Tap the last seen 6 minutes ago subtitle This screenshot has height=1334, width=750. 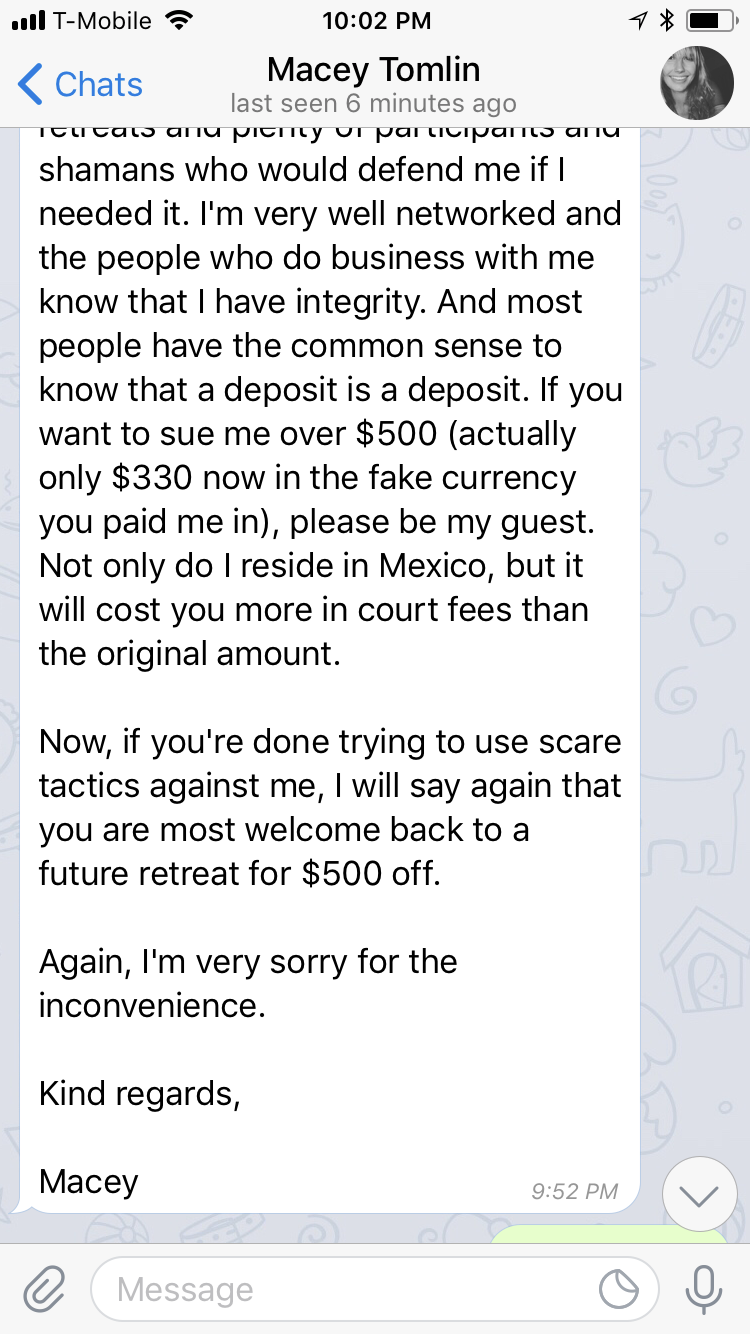click(x=373, y=103)
